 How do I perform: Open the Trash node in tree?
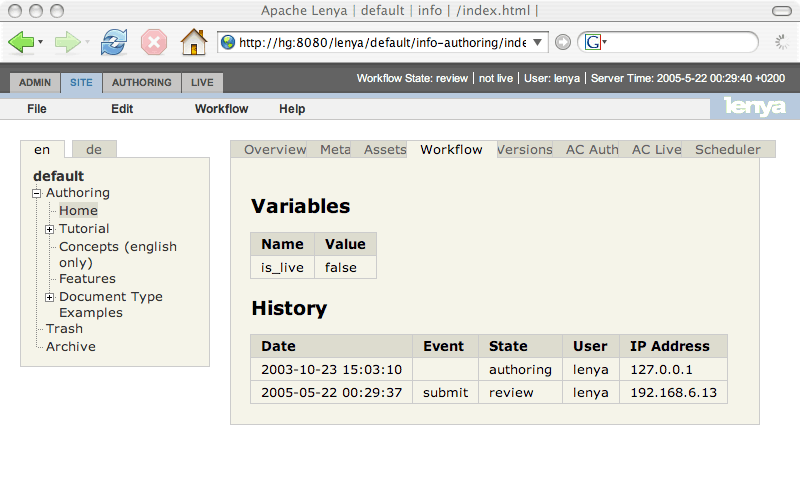64,329
